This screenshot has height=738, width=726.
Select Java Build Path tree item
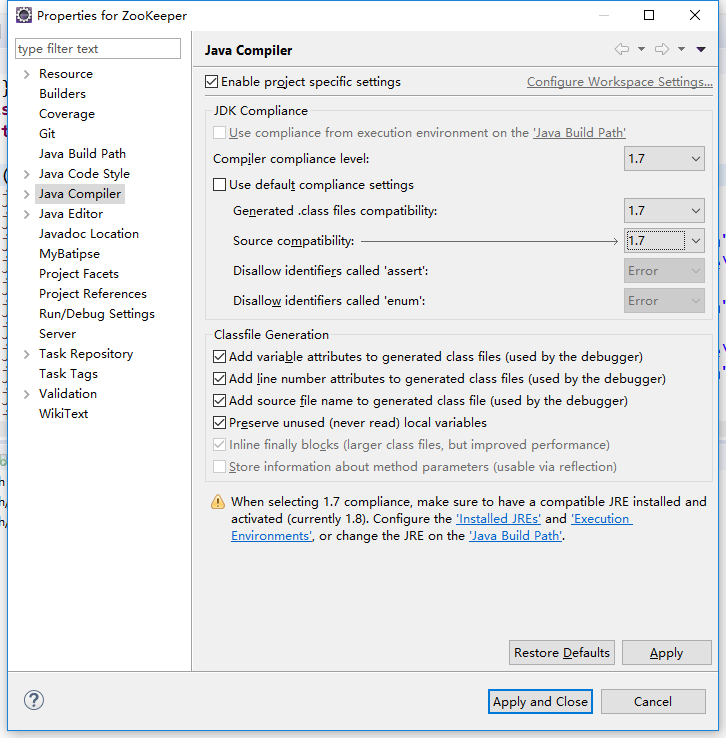pos(82,154)
